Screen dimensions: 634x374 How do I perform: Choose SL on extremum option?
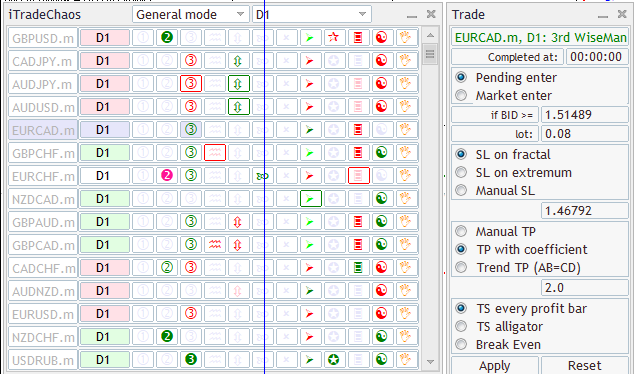coord(461,173)
